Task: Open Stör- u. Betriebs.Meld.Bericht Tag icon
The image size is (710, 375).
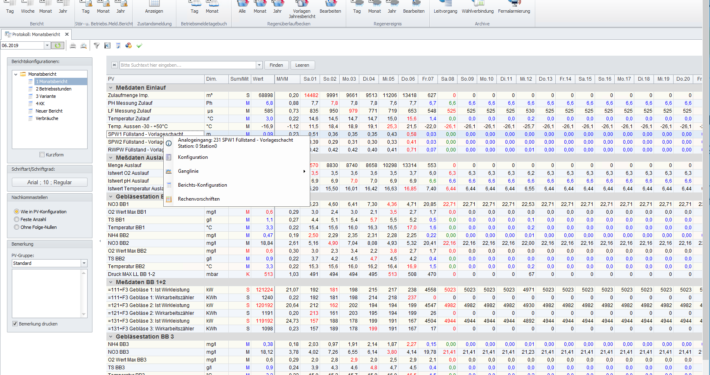Action: [x=86, y=7]
